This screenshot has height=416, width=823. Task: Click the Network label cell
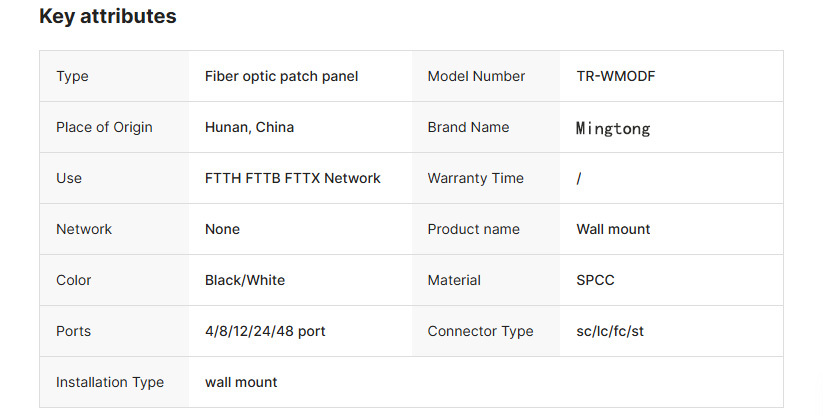click(82, 229)
